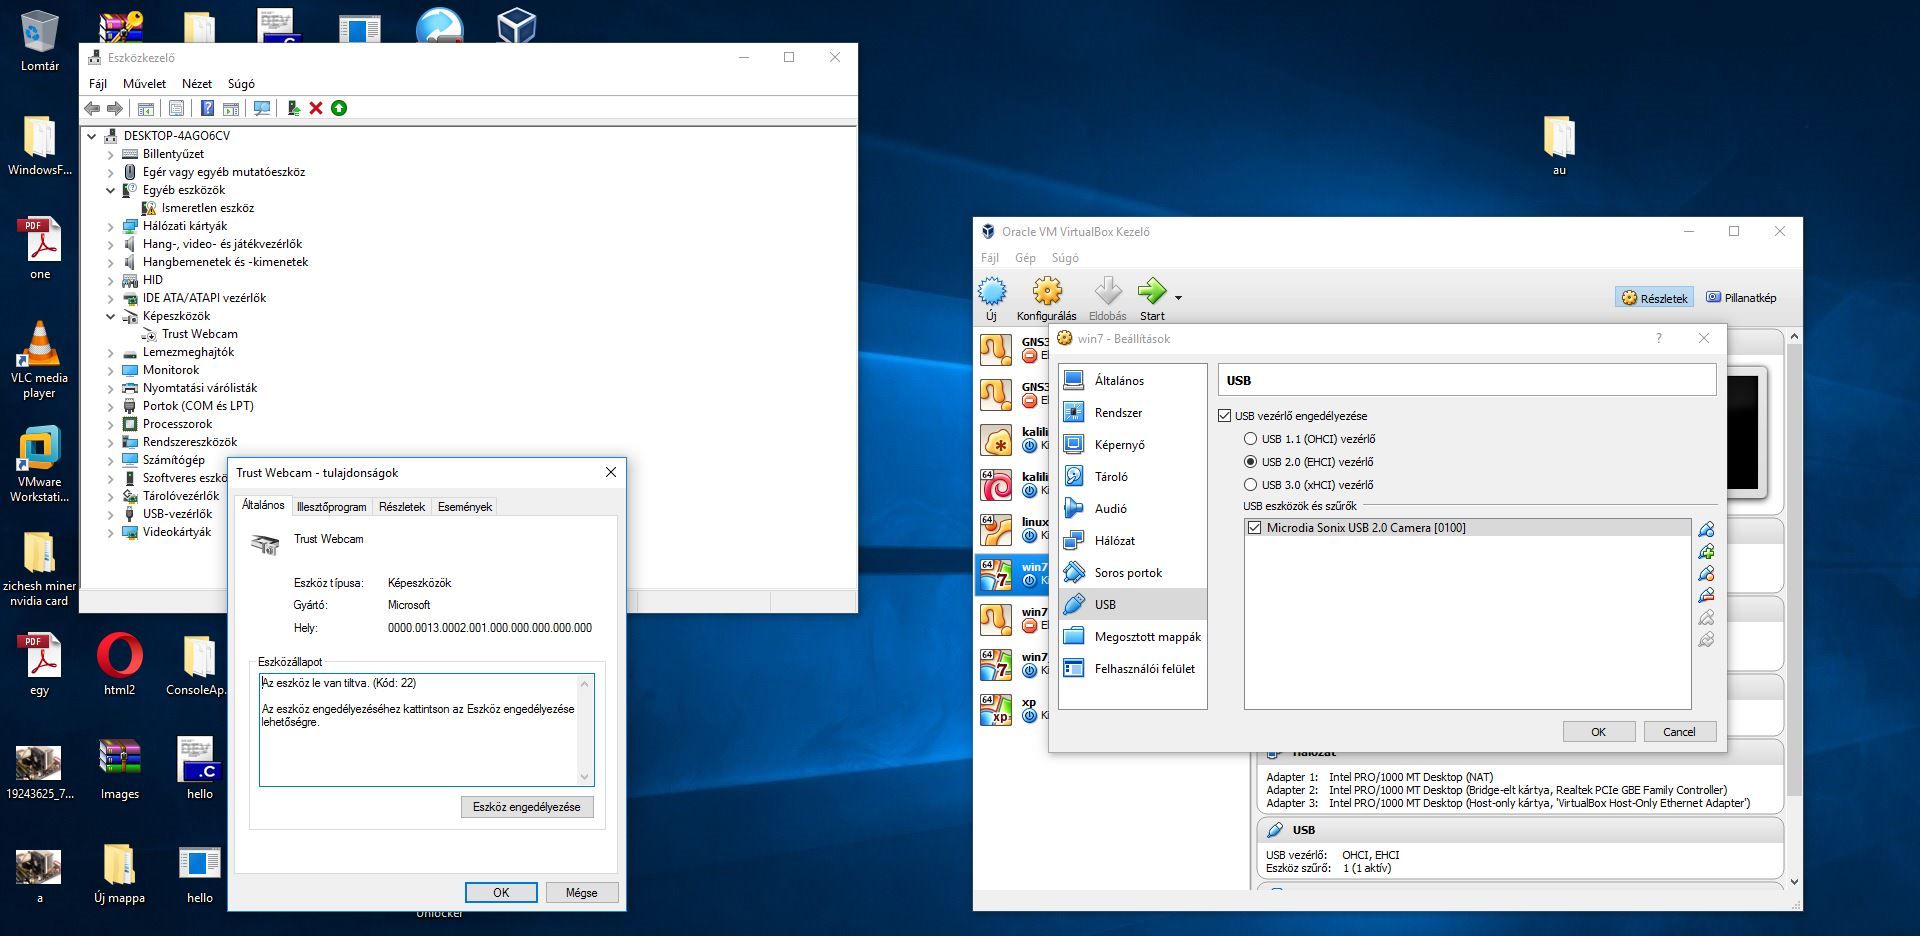
Task: Click the VirtualBox details pane scrollbar down arrow
Action: [1794, 882]
